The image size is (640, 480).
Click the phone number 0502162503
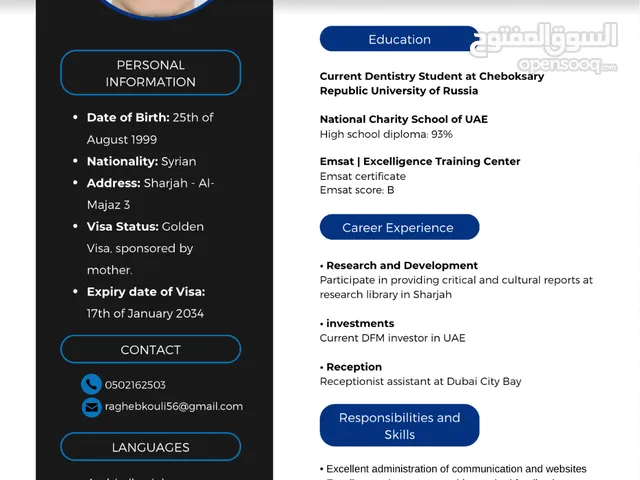pyautogui.click(x=136, y=385)
